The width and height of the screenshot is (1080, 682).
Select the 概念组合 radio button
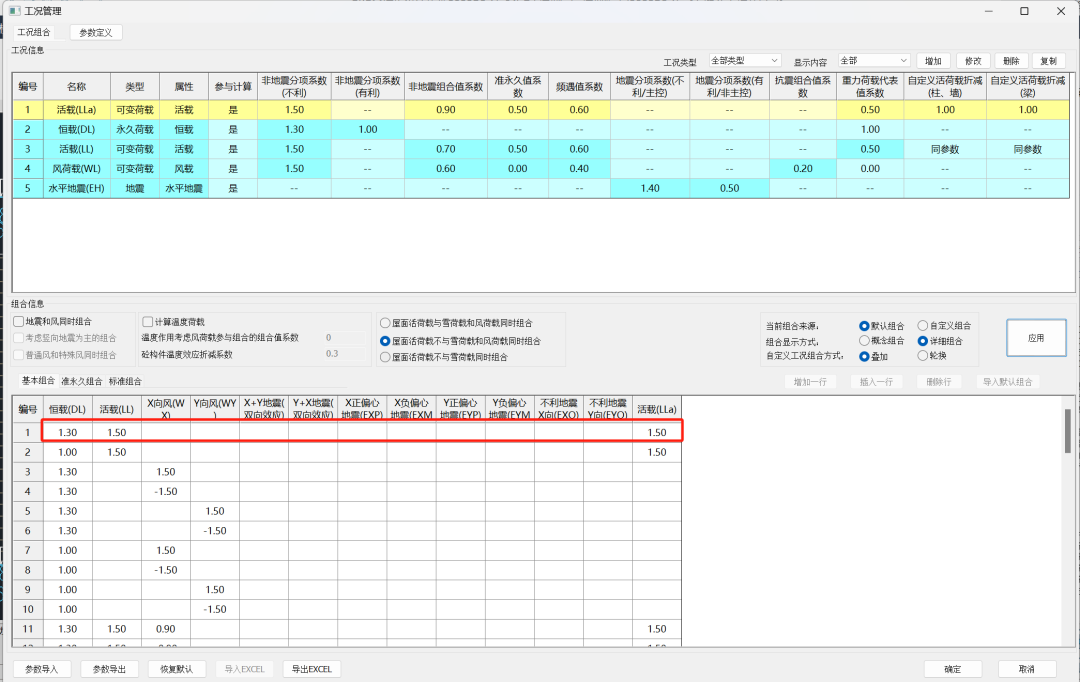pos(866,340)
